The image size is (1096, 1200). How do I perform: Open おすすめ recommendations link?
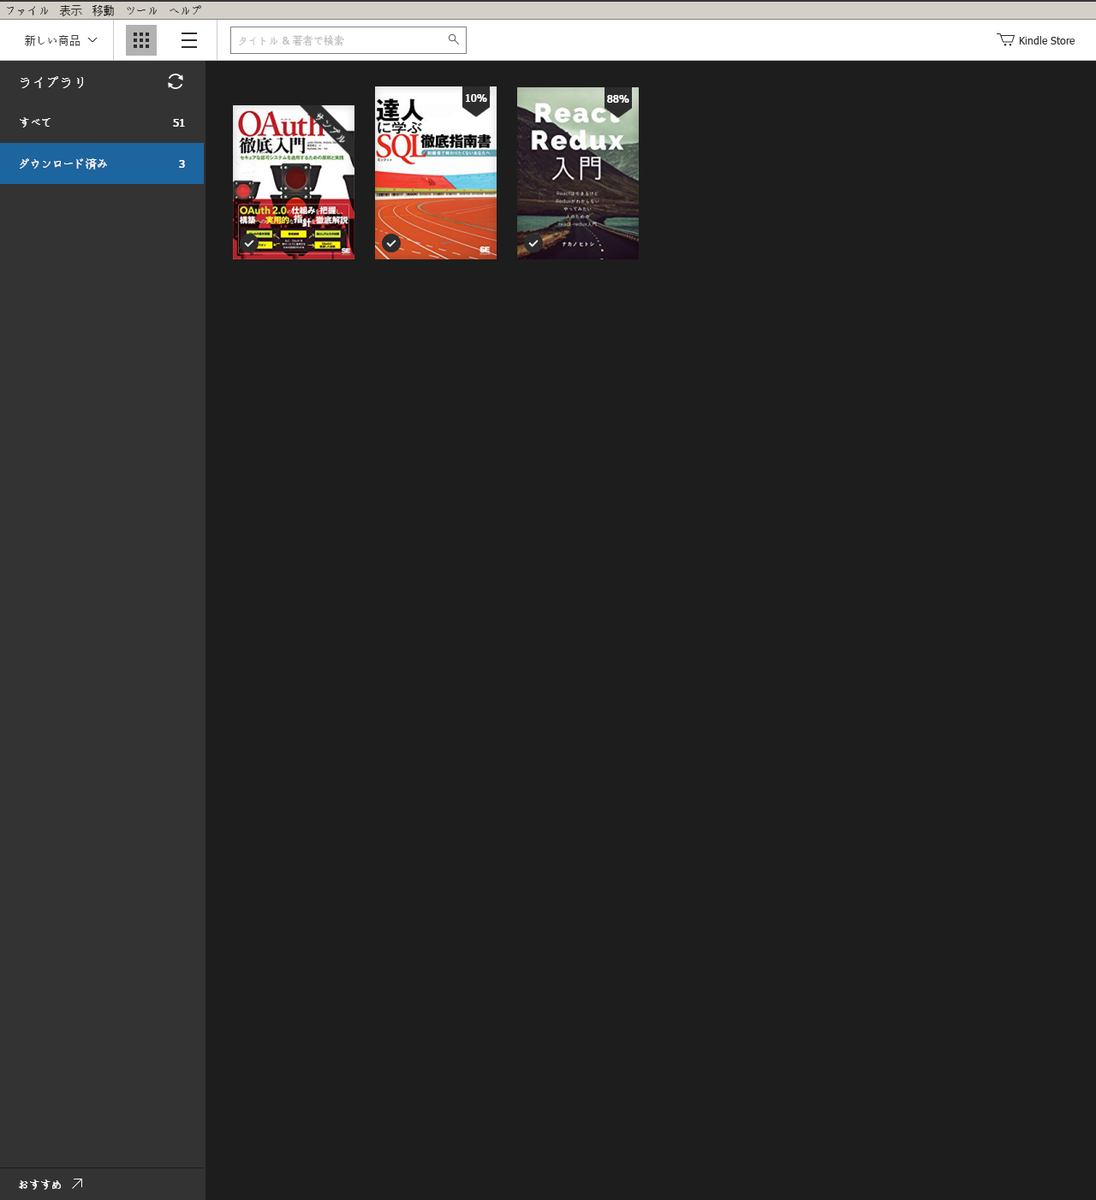tap(51, 1184)
